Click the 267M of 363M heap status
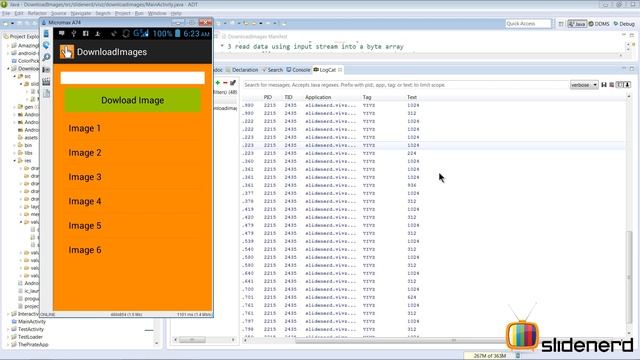The height and width of the screenshot is (360, 640). pyautogui.click(x=489, y=356)
